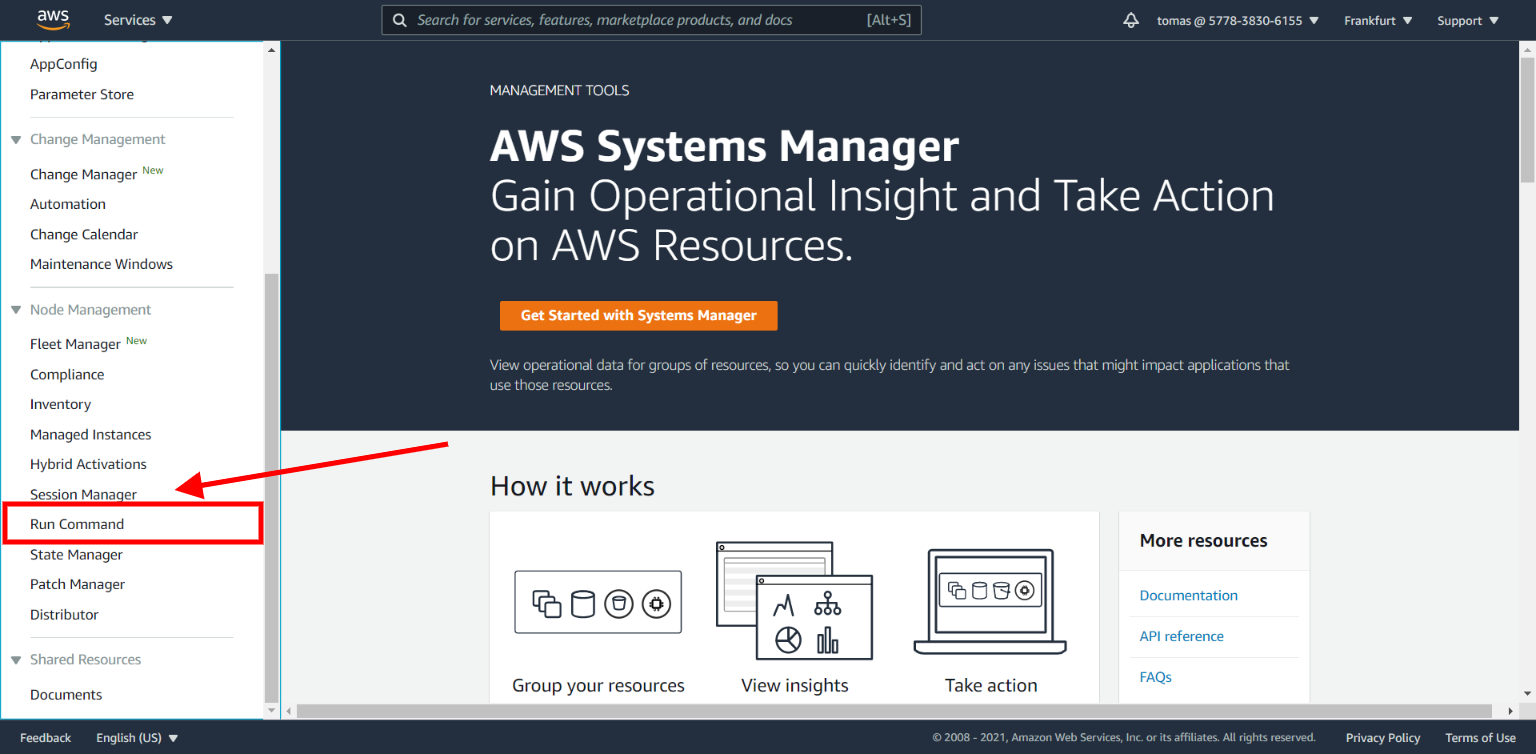
Task: Open the API reference
Action: (1181, 636)
